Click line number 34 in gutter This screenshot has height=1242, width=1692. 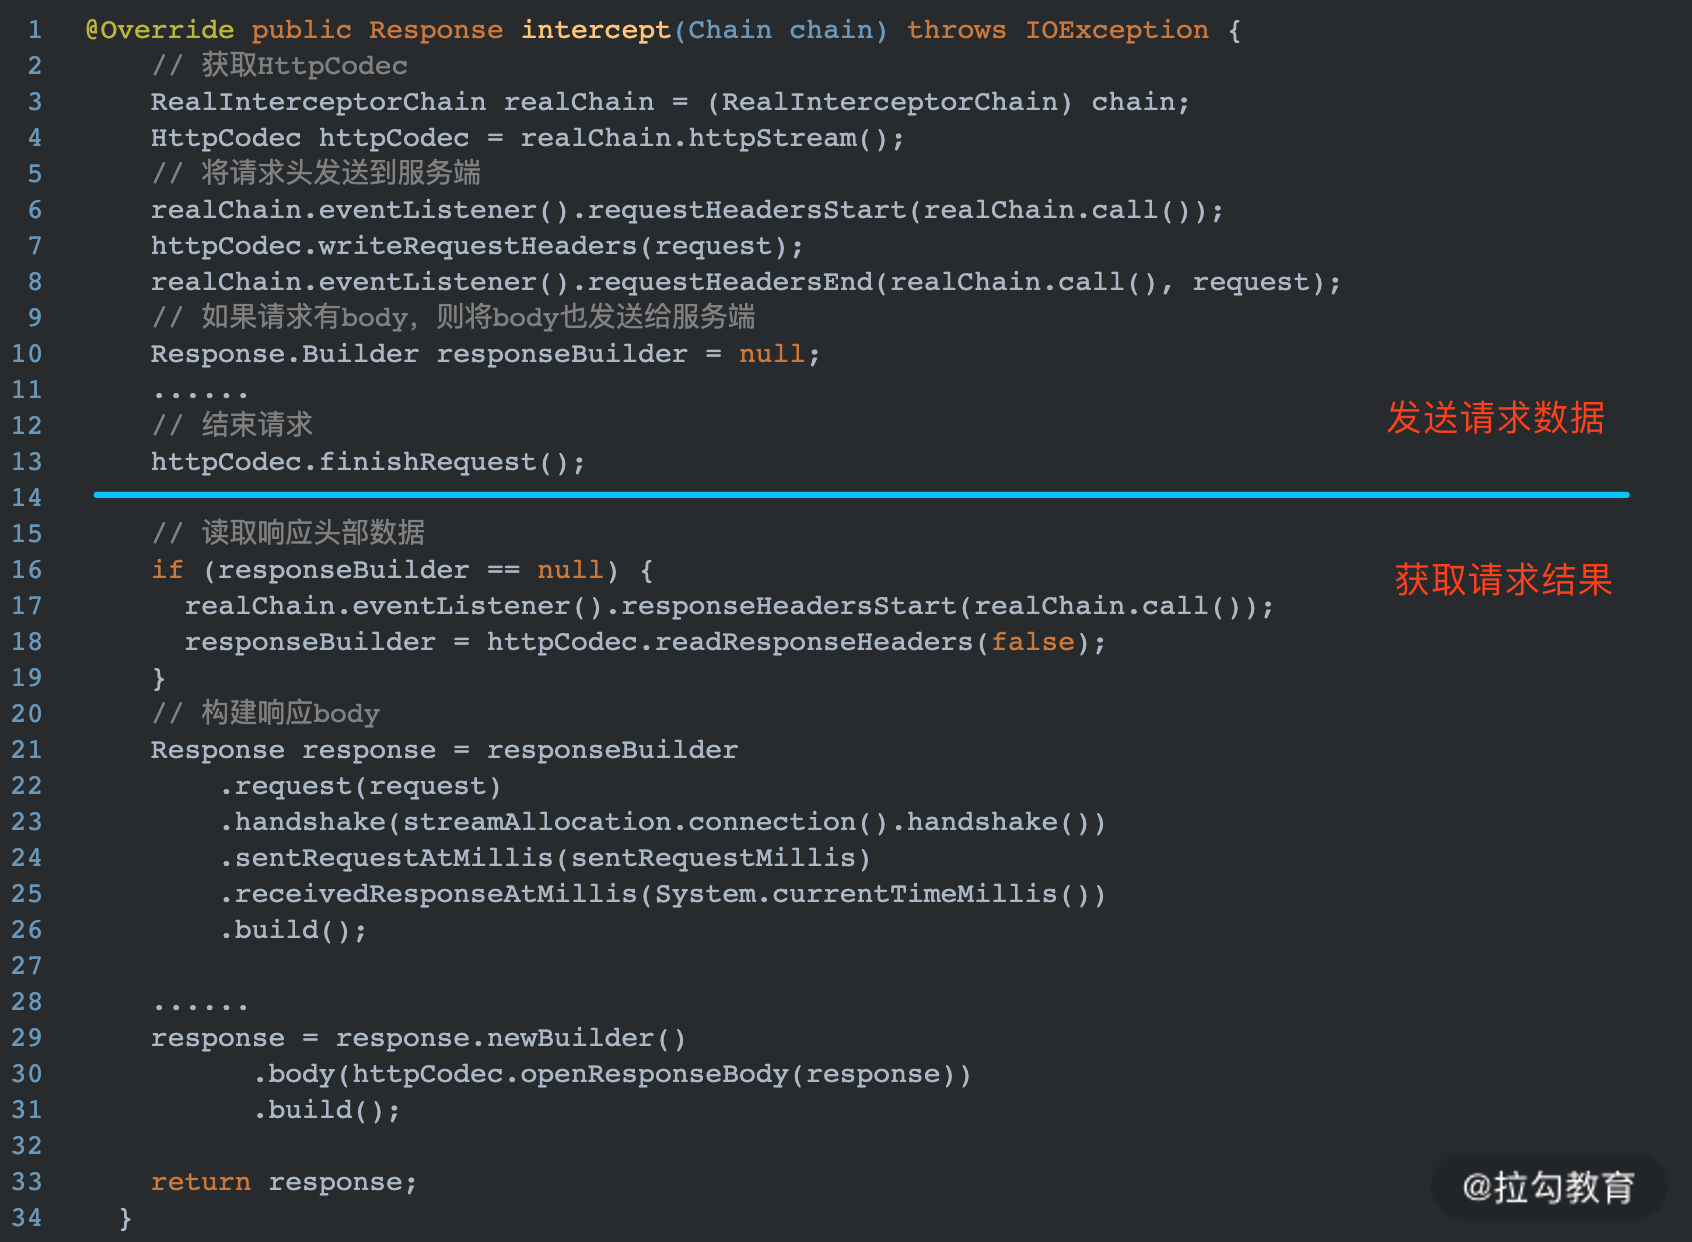pos(27,1217)
